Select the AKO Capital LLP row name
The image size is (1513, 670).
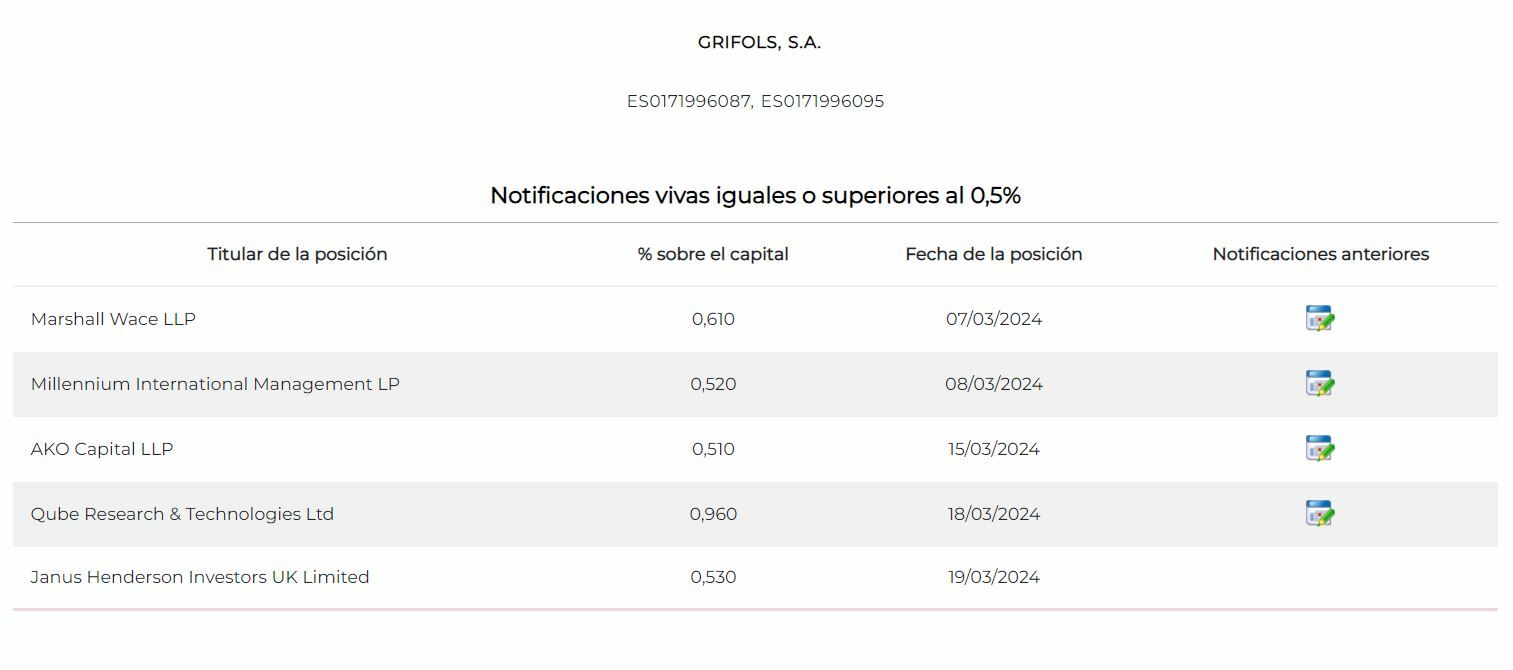click(x=102, y=449)
